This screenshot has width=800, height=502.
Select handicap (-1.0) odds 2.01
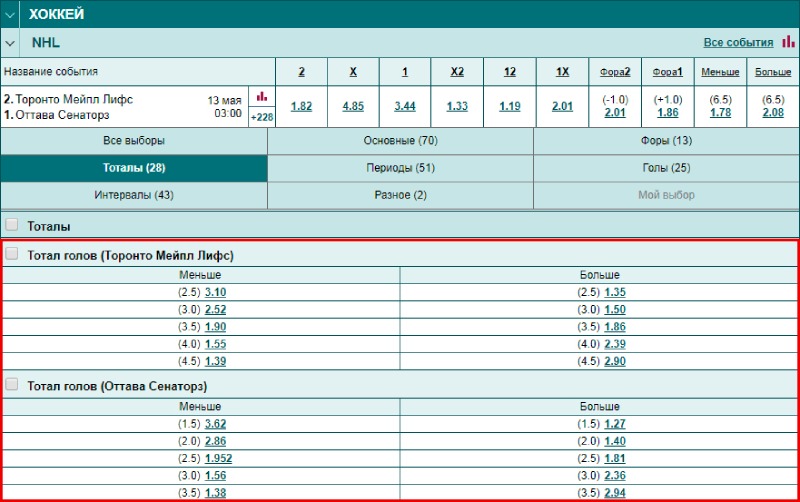[615, 112]
